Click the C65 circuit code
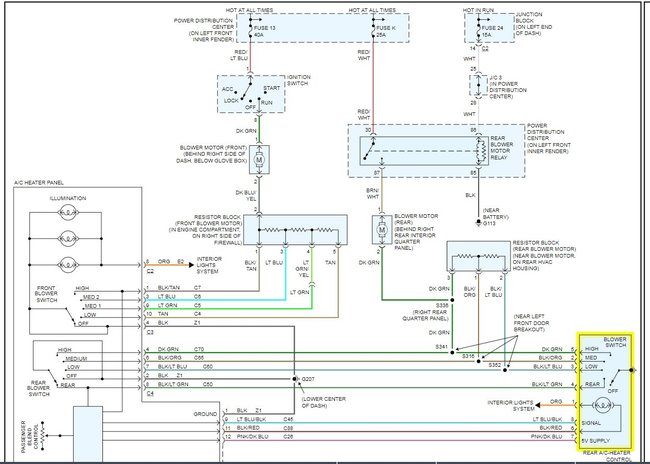This screenshot has width=650, height=464. [x=199, y=358]
